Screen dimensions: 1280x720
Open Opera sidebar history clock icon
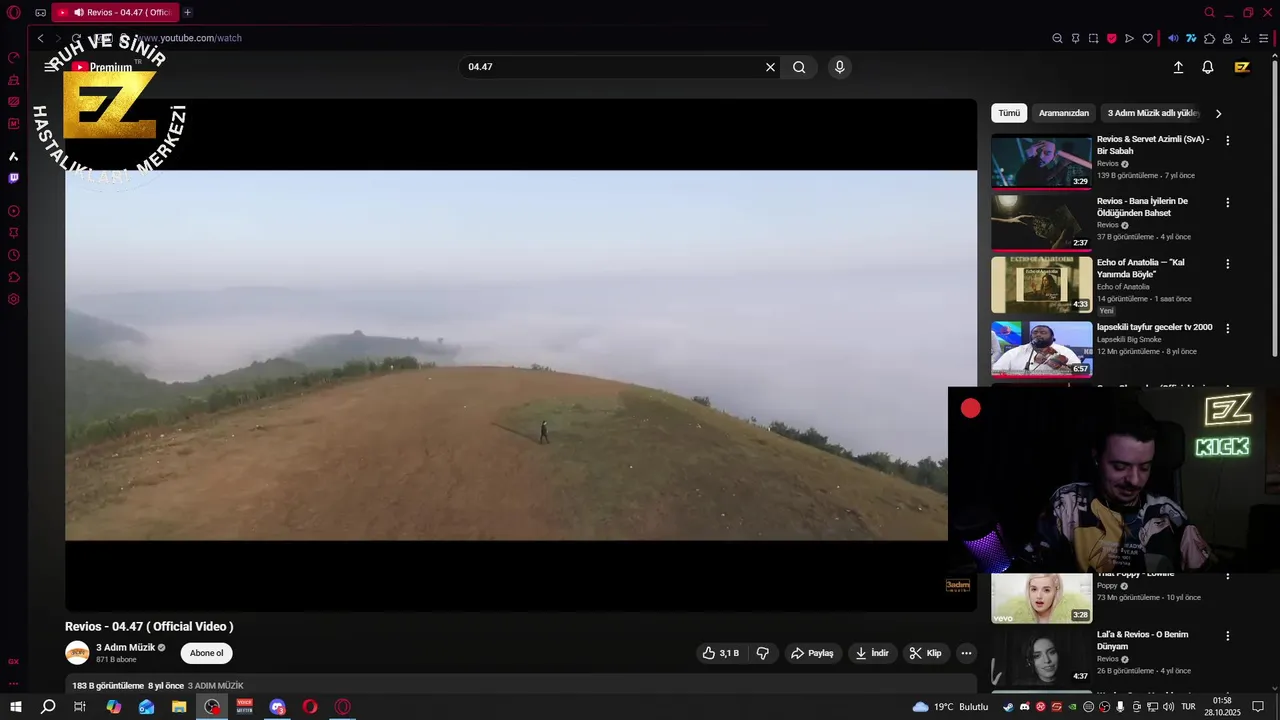pos(14,255)
